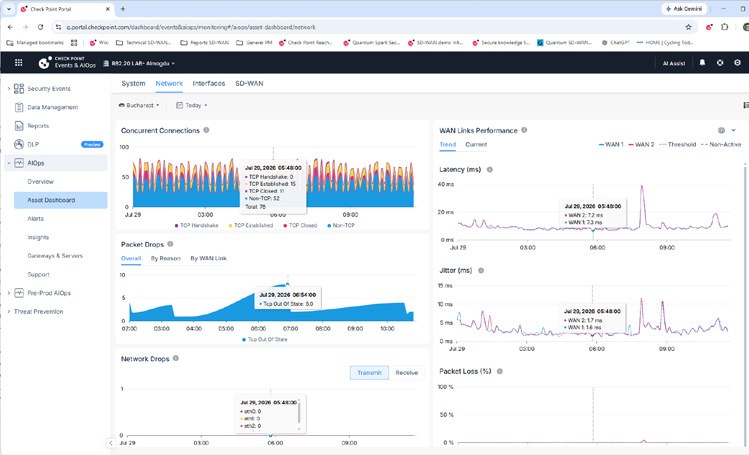Switch to the System tab

(133, 83)
